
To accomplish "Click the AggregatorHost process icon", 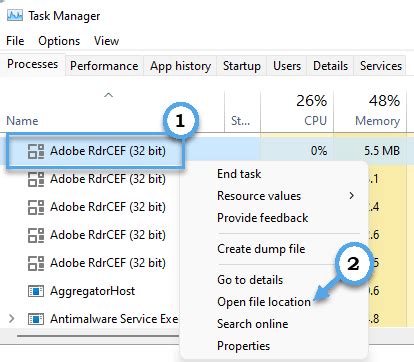I will [36, 291].
